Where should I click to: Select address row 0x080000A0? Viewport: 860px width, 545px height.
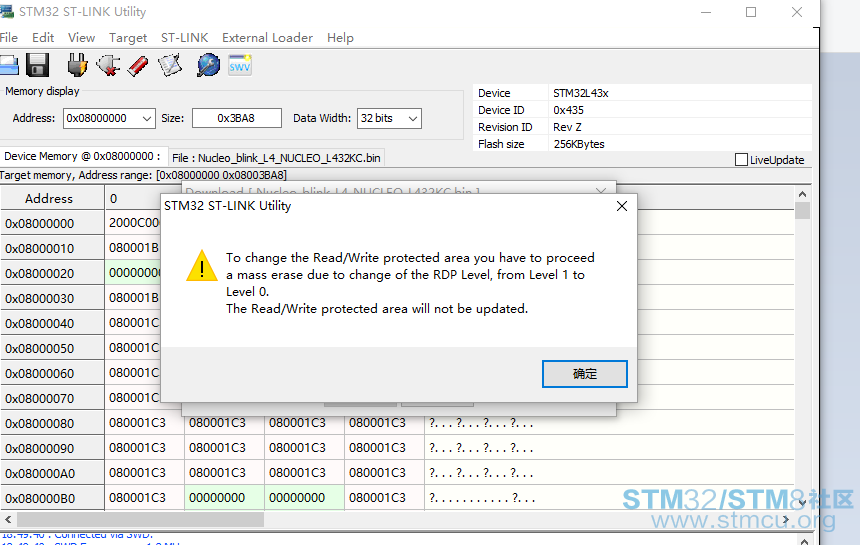pyautogui.click(x=52, y=473)
